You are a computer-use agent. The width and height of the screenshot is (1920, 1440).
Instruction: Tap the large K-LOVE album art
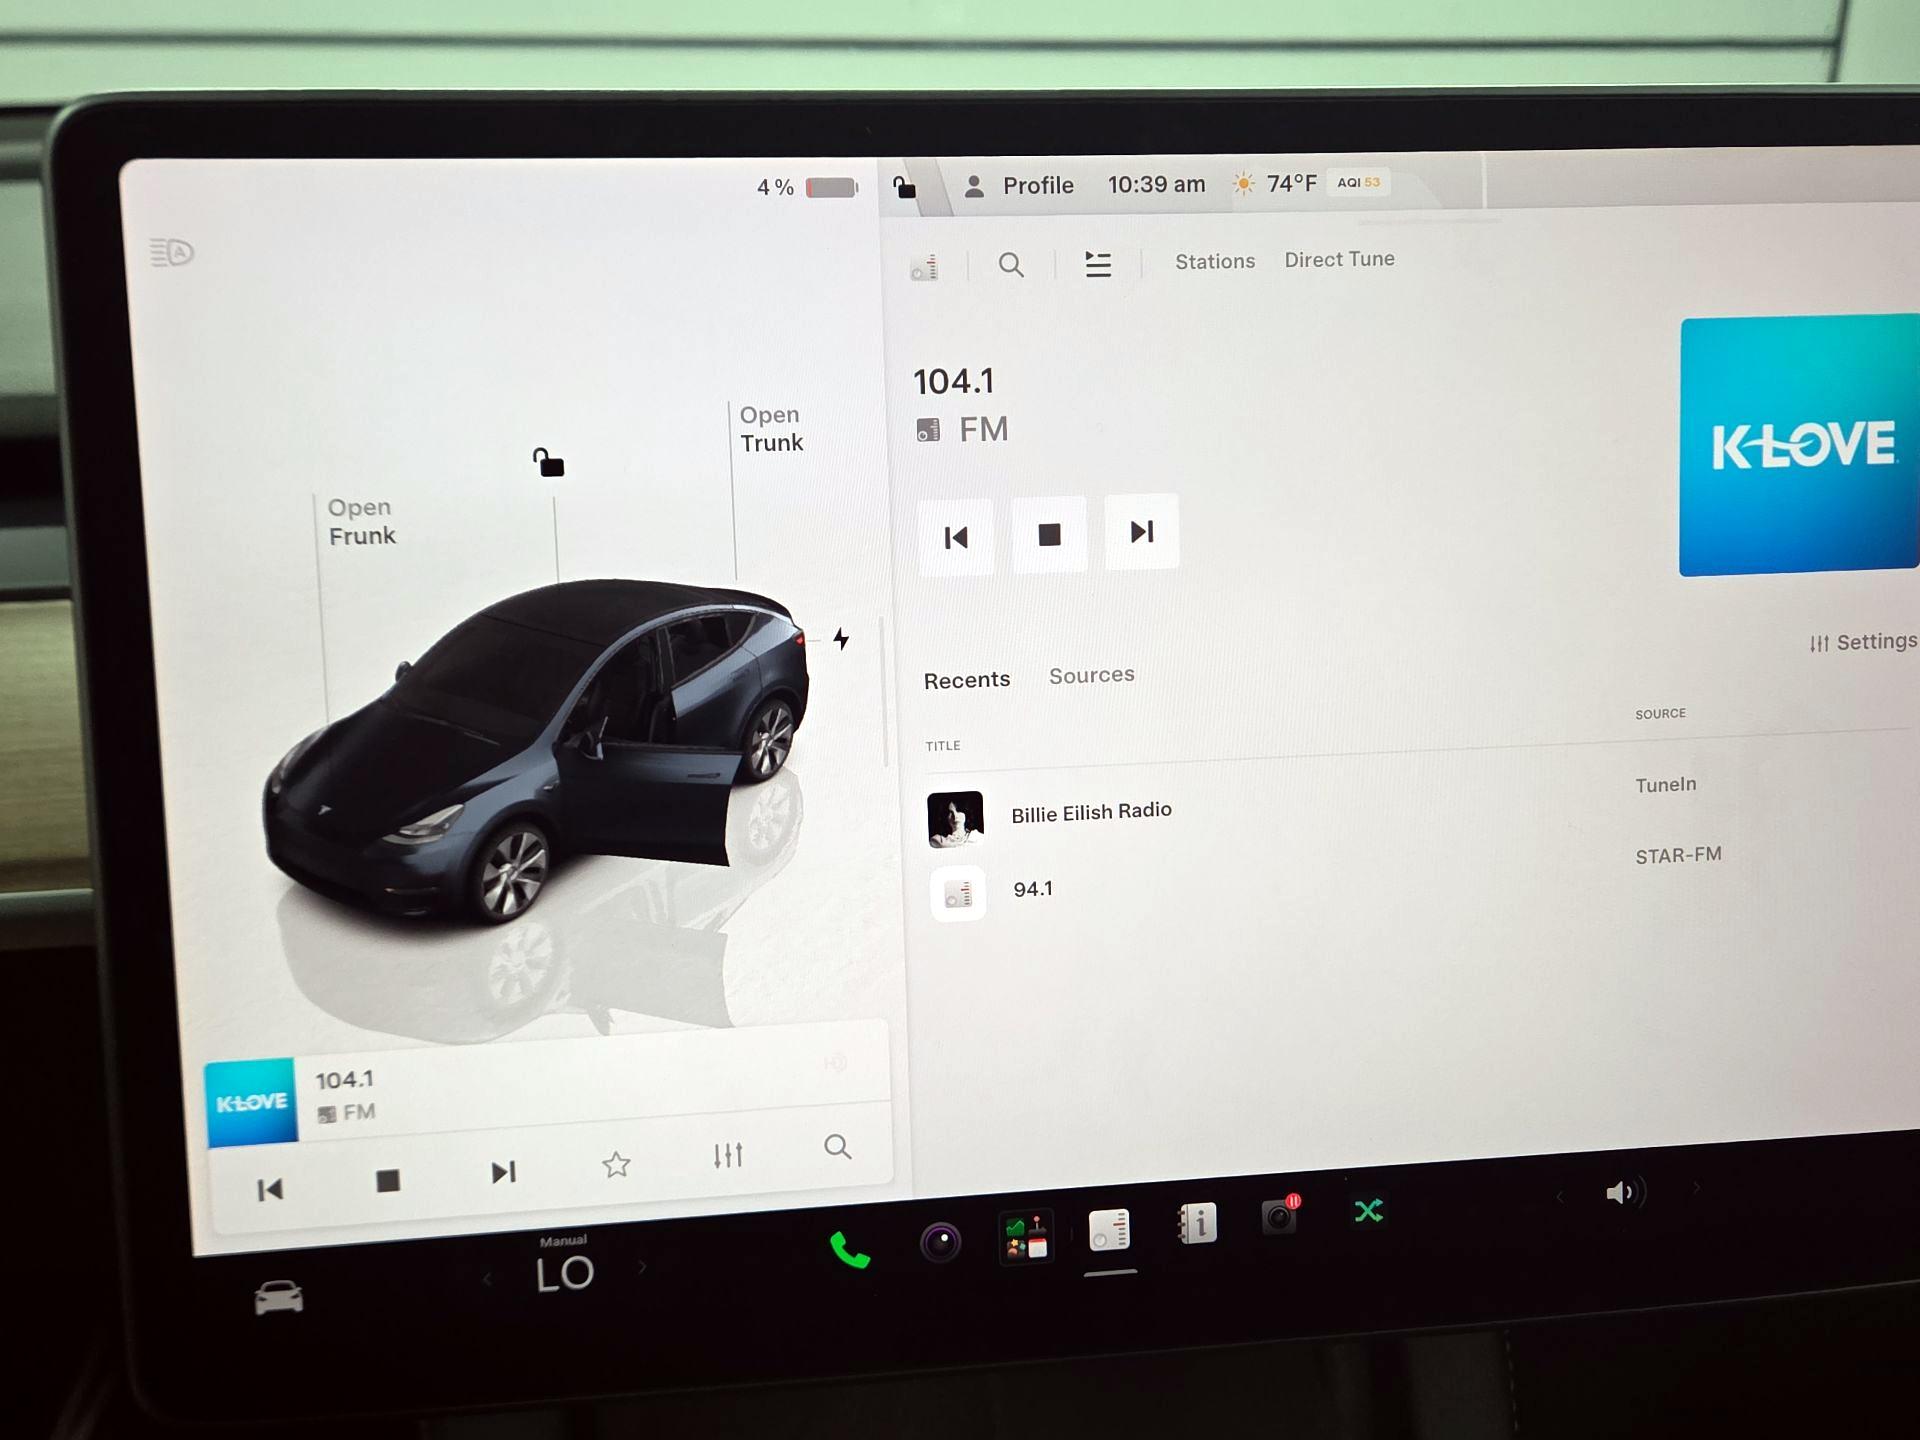tap(1799, 445)
